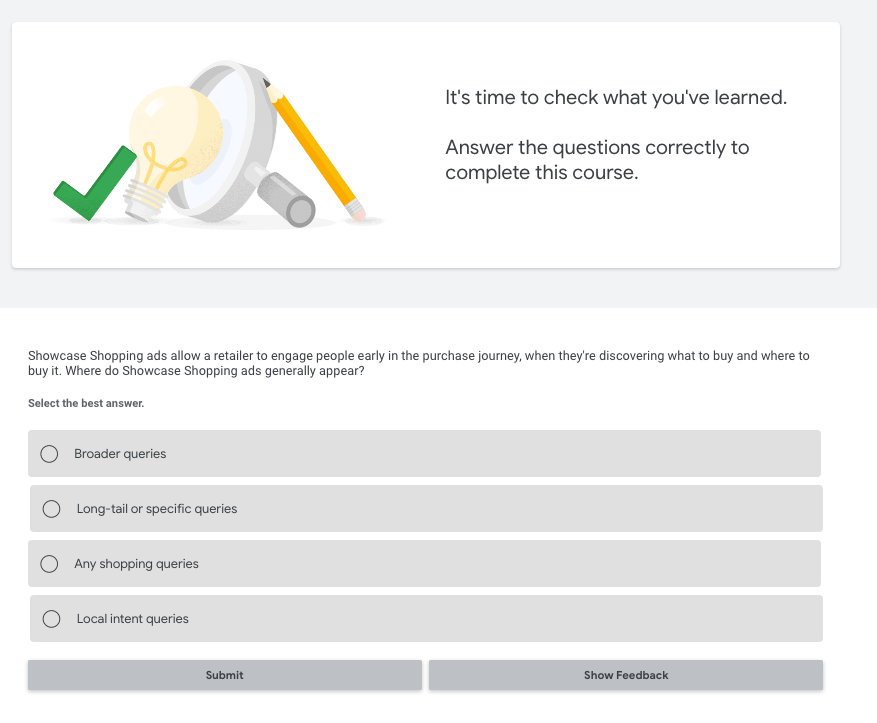Click the green checkmark illustration
This screenshot has width=877, height=723.
pyautogui.click(x=94, y=183)
